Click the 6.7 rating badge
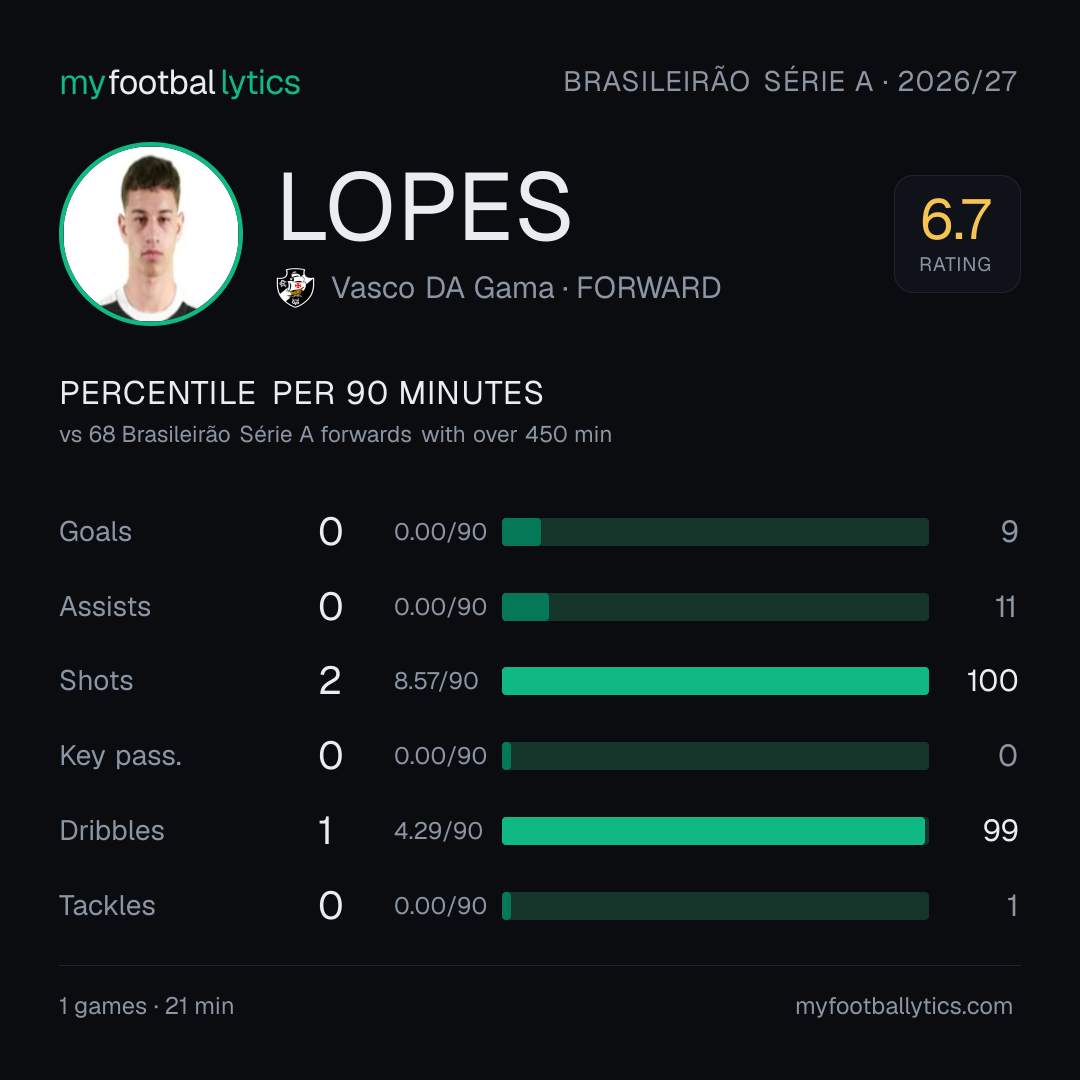The width and height of the screenshot is (1080, 1080). [957, 233]
